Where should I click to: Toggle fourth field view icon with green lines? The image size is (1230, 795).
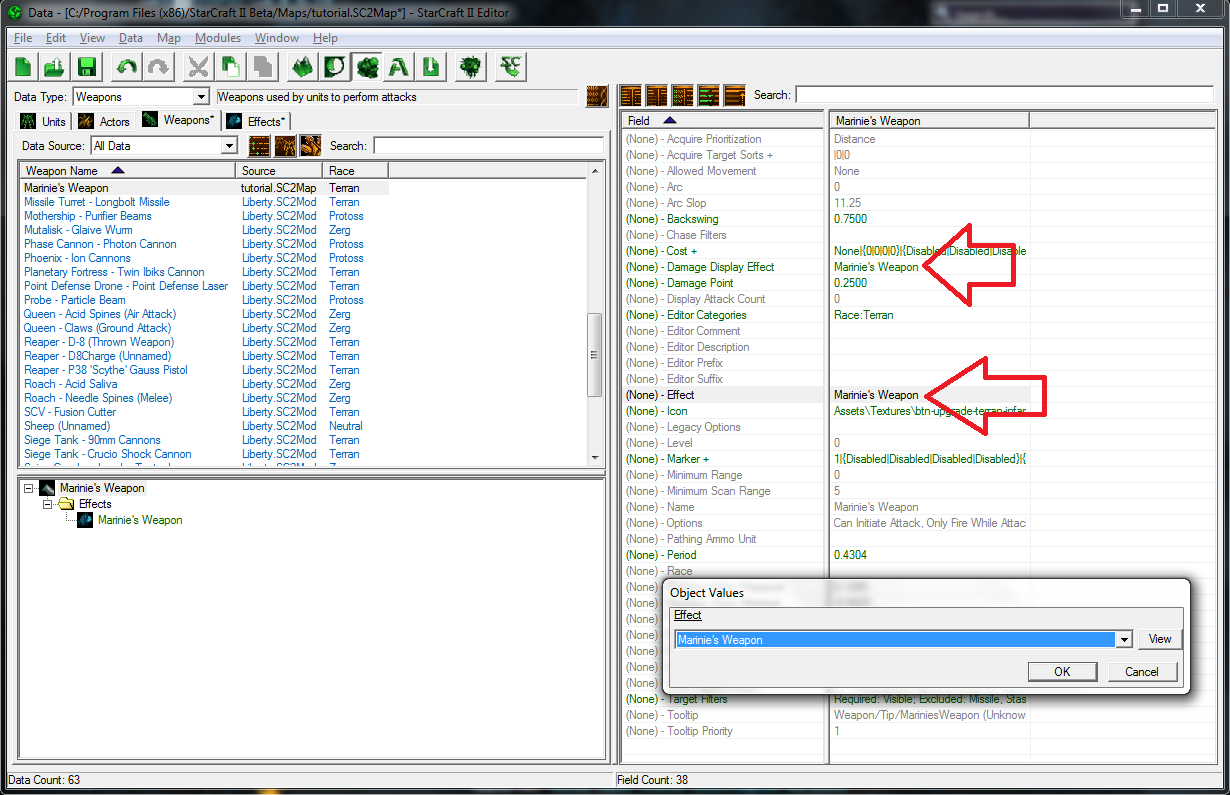[x=709, y=95]
